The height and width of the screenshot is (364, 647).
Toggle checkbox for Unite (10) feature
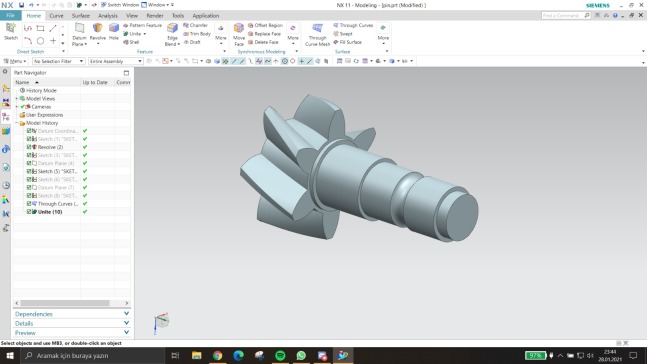pos(29,212)
